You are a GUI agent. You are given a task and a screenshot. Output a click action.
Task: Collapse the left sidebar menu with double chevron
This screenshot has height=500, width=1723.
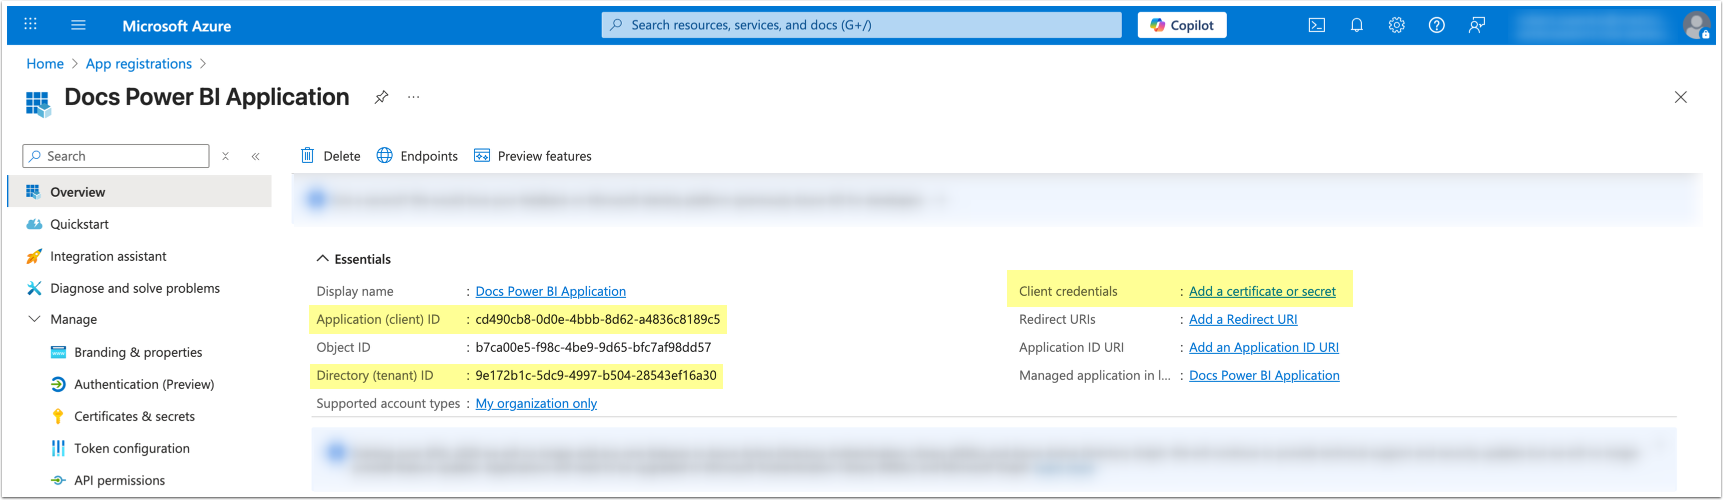[x=256, y=156]
